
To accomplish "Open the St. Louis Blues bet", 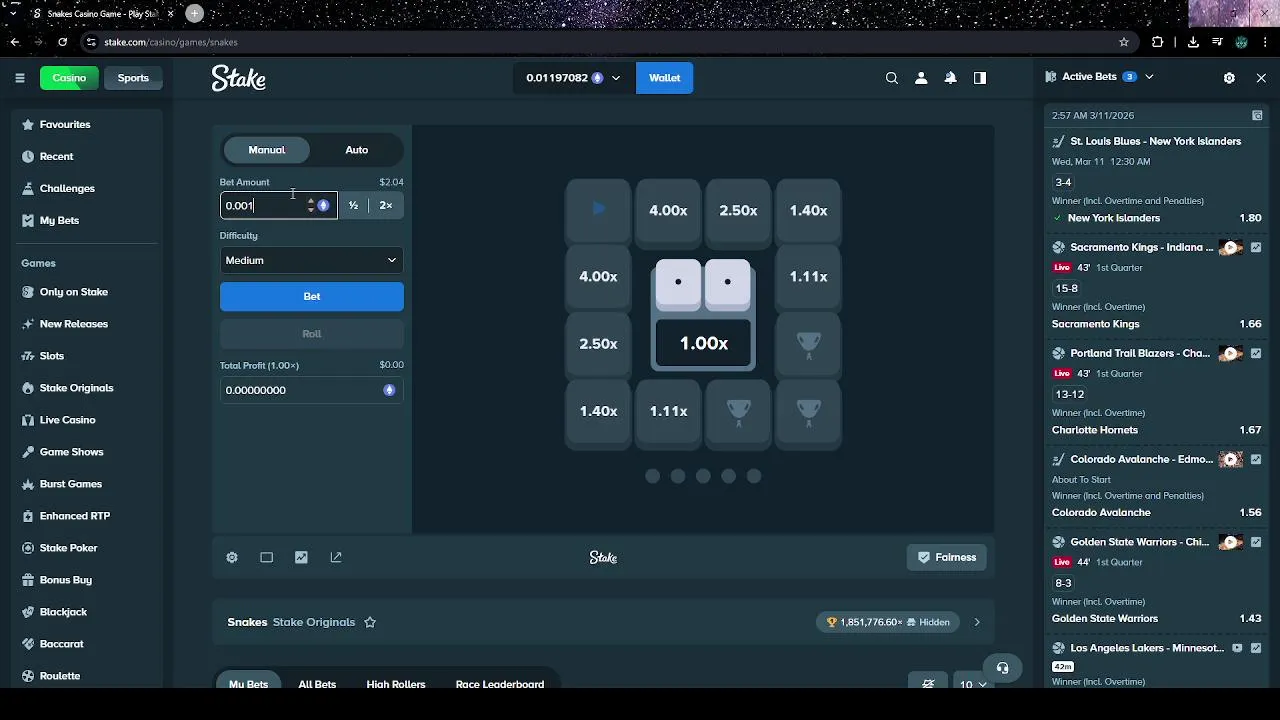I will (x=1155, y=141).
